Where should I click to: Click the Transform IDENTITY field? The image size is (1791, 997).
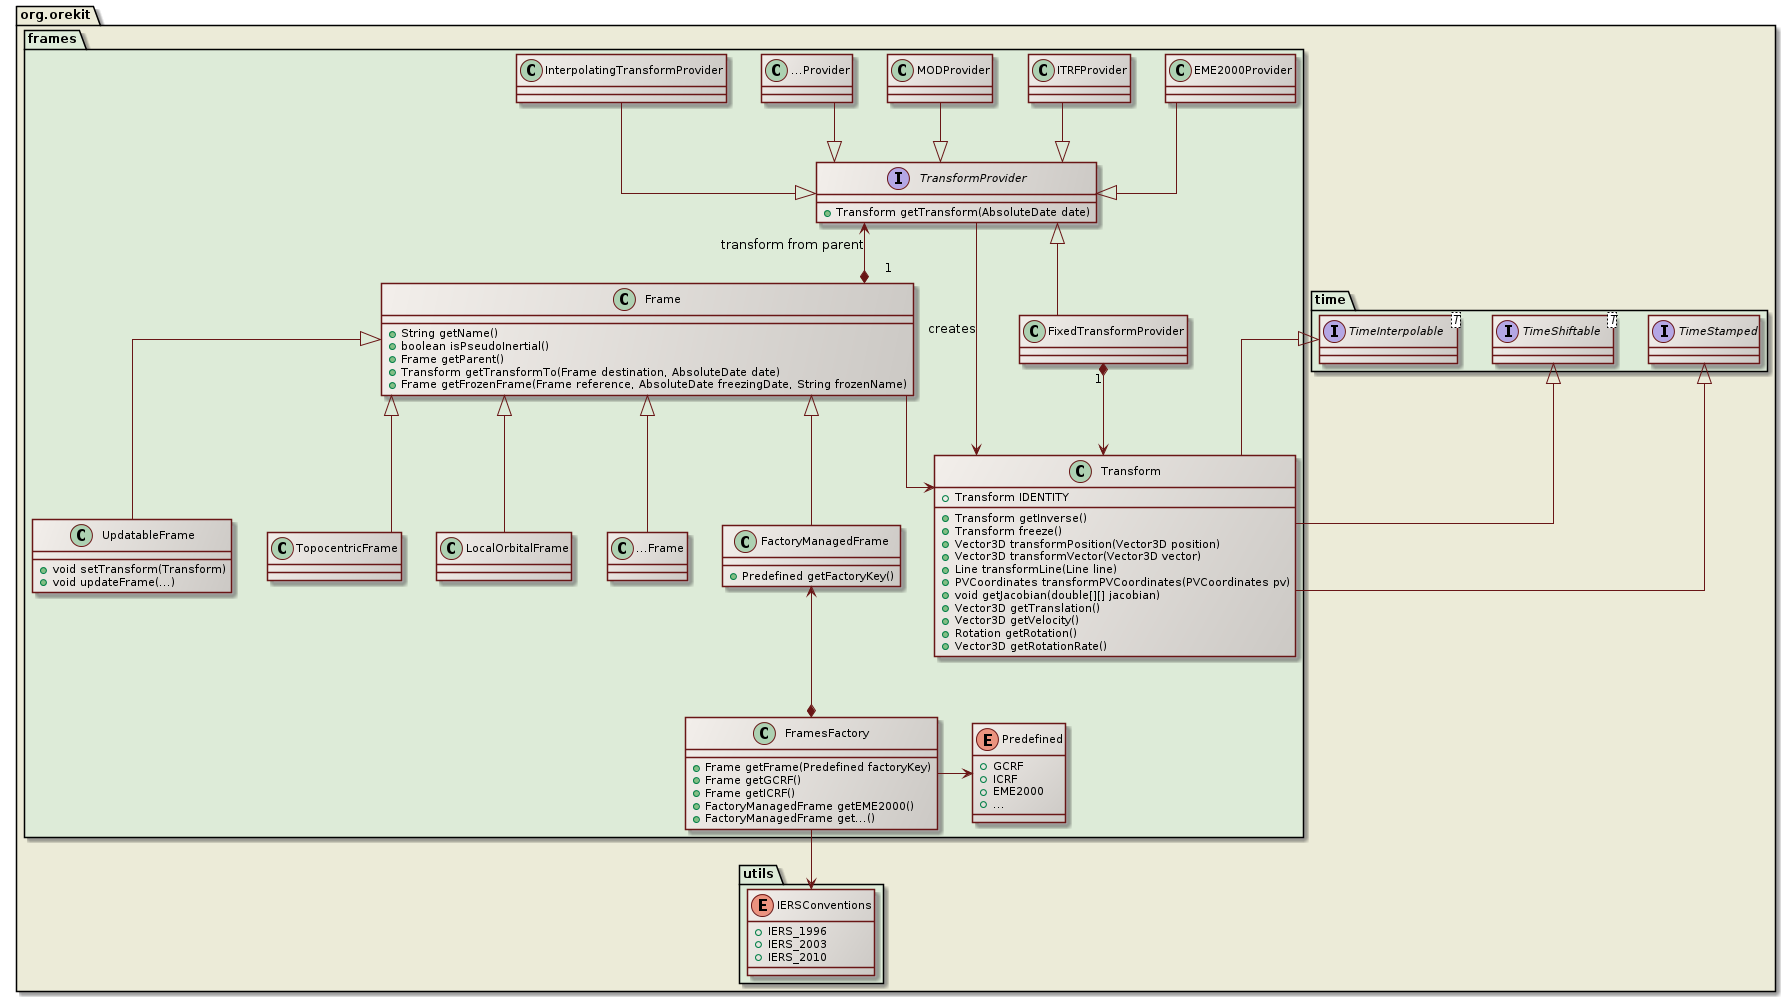[1011, 497]
